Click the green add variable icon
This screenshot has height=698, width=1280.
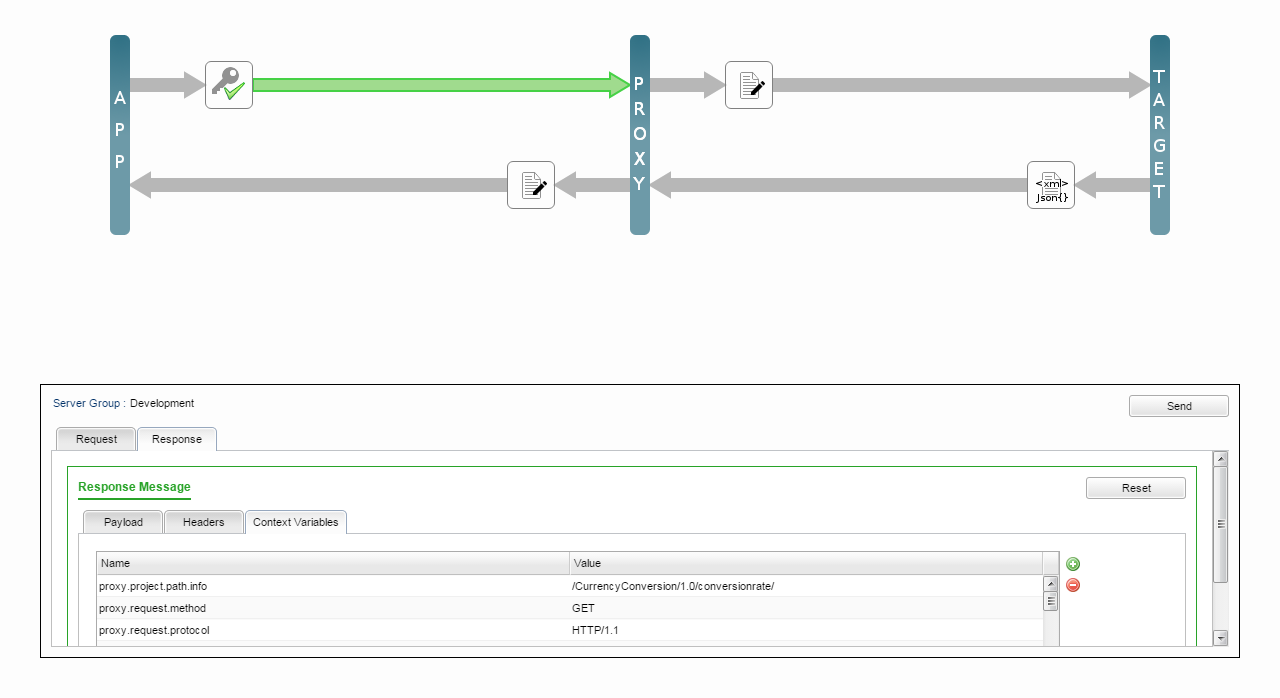tap(1073, 564)
